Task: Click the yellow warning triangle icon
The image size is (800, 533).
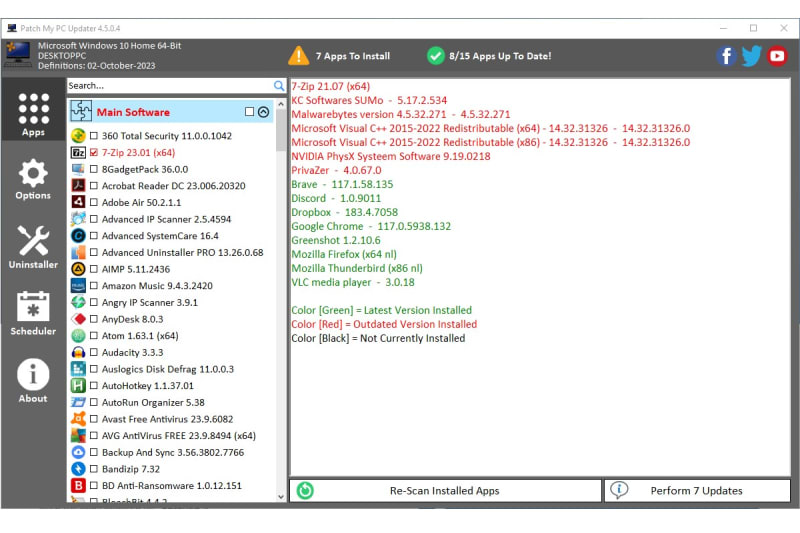Action: [298, 56]
